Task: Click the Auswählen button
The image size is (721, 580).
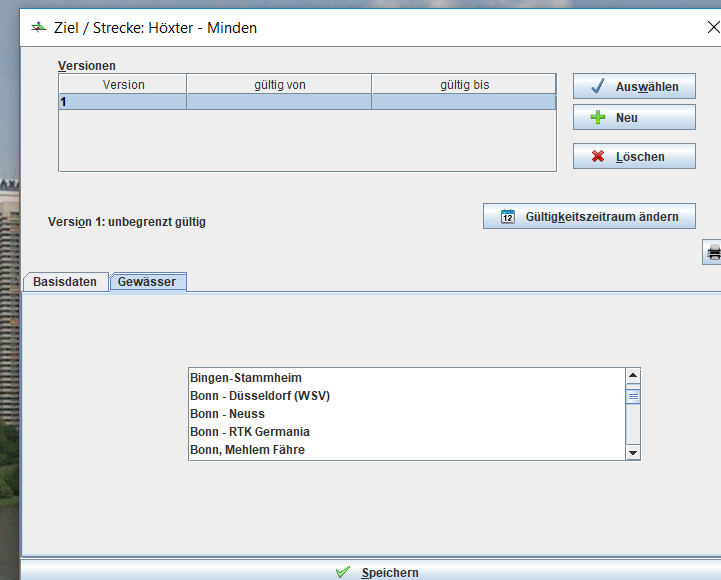Action: tap(634, 87)
